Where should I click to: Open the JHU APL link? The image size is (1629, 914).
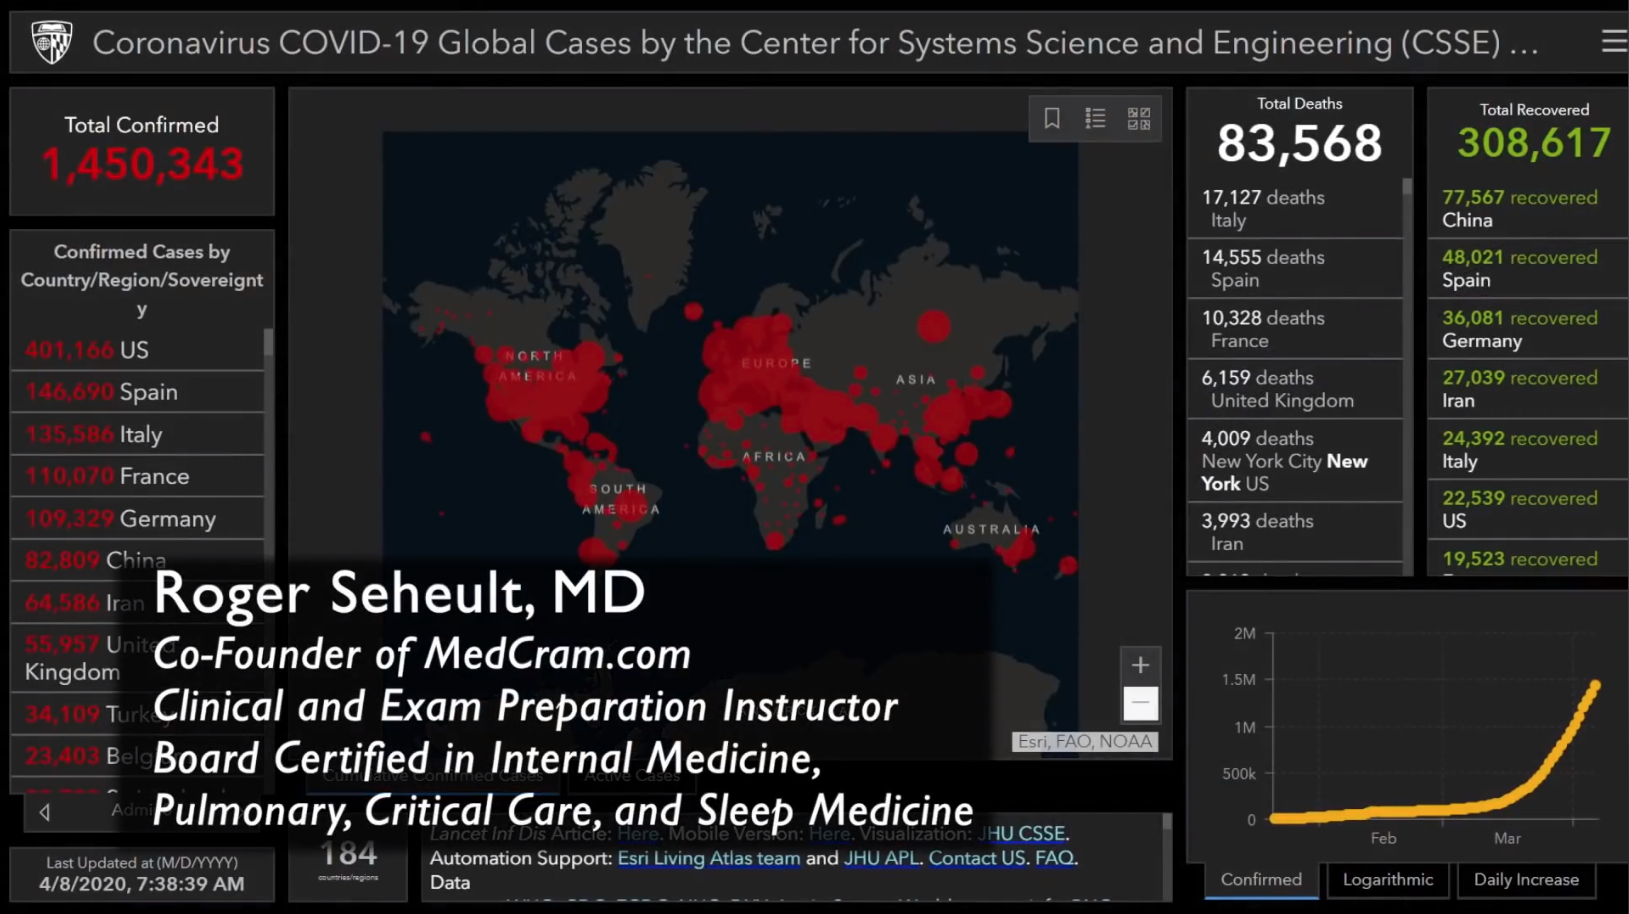click(881, 858)
